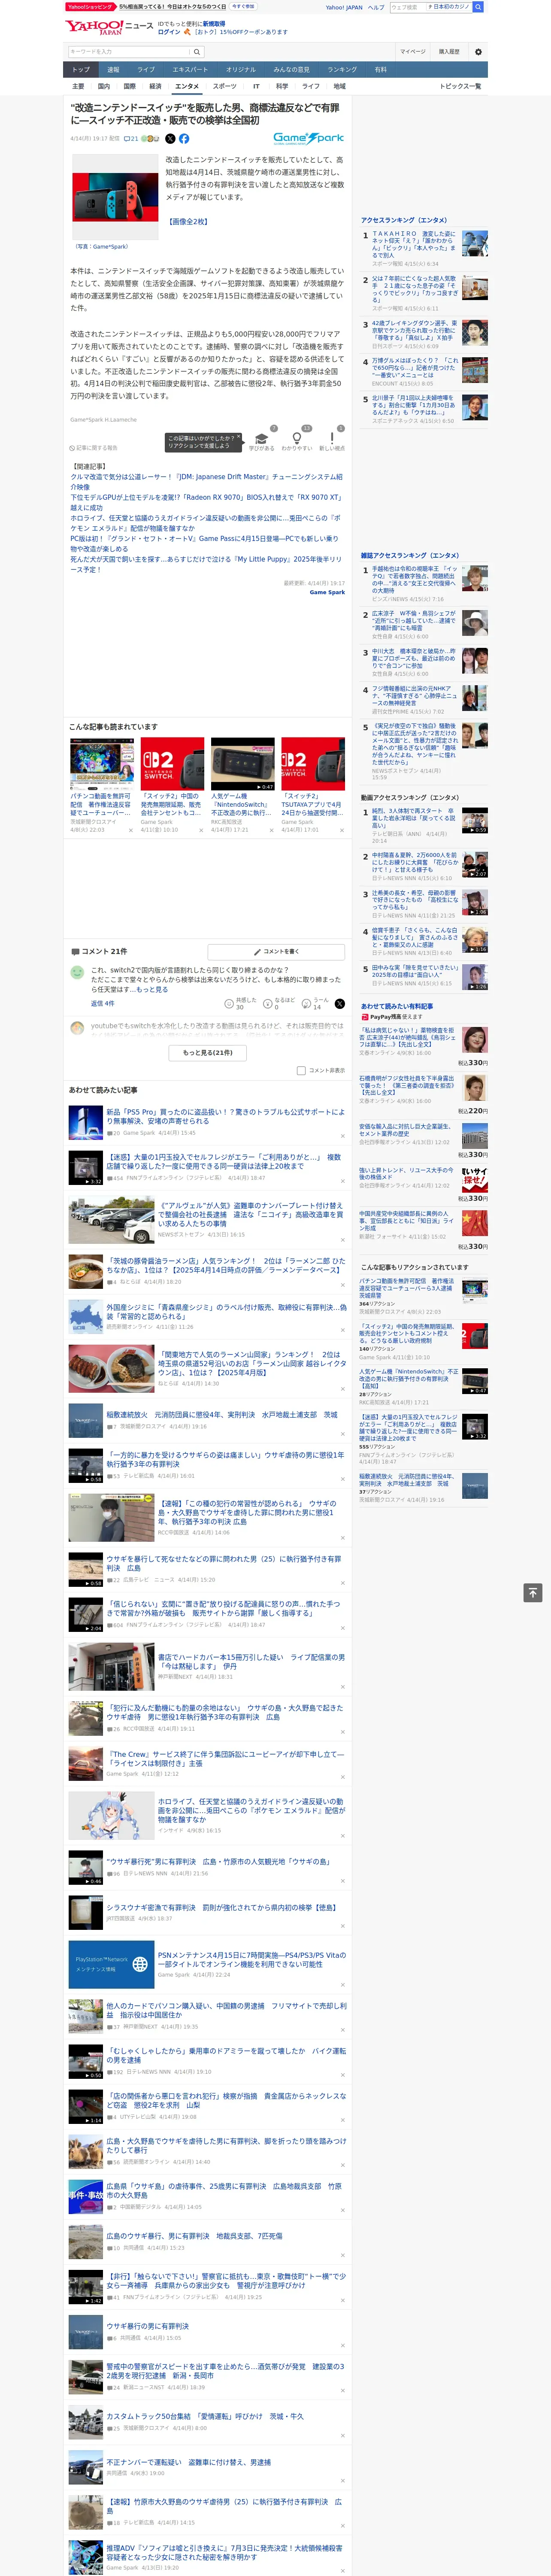The height and width of the screenshot is (2576, 551).
Task: Share article on Facebook icon under headline
Action: [184, 139]
